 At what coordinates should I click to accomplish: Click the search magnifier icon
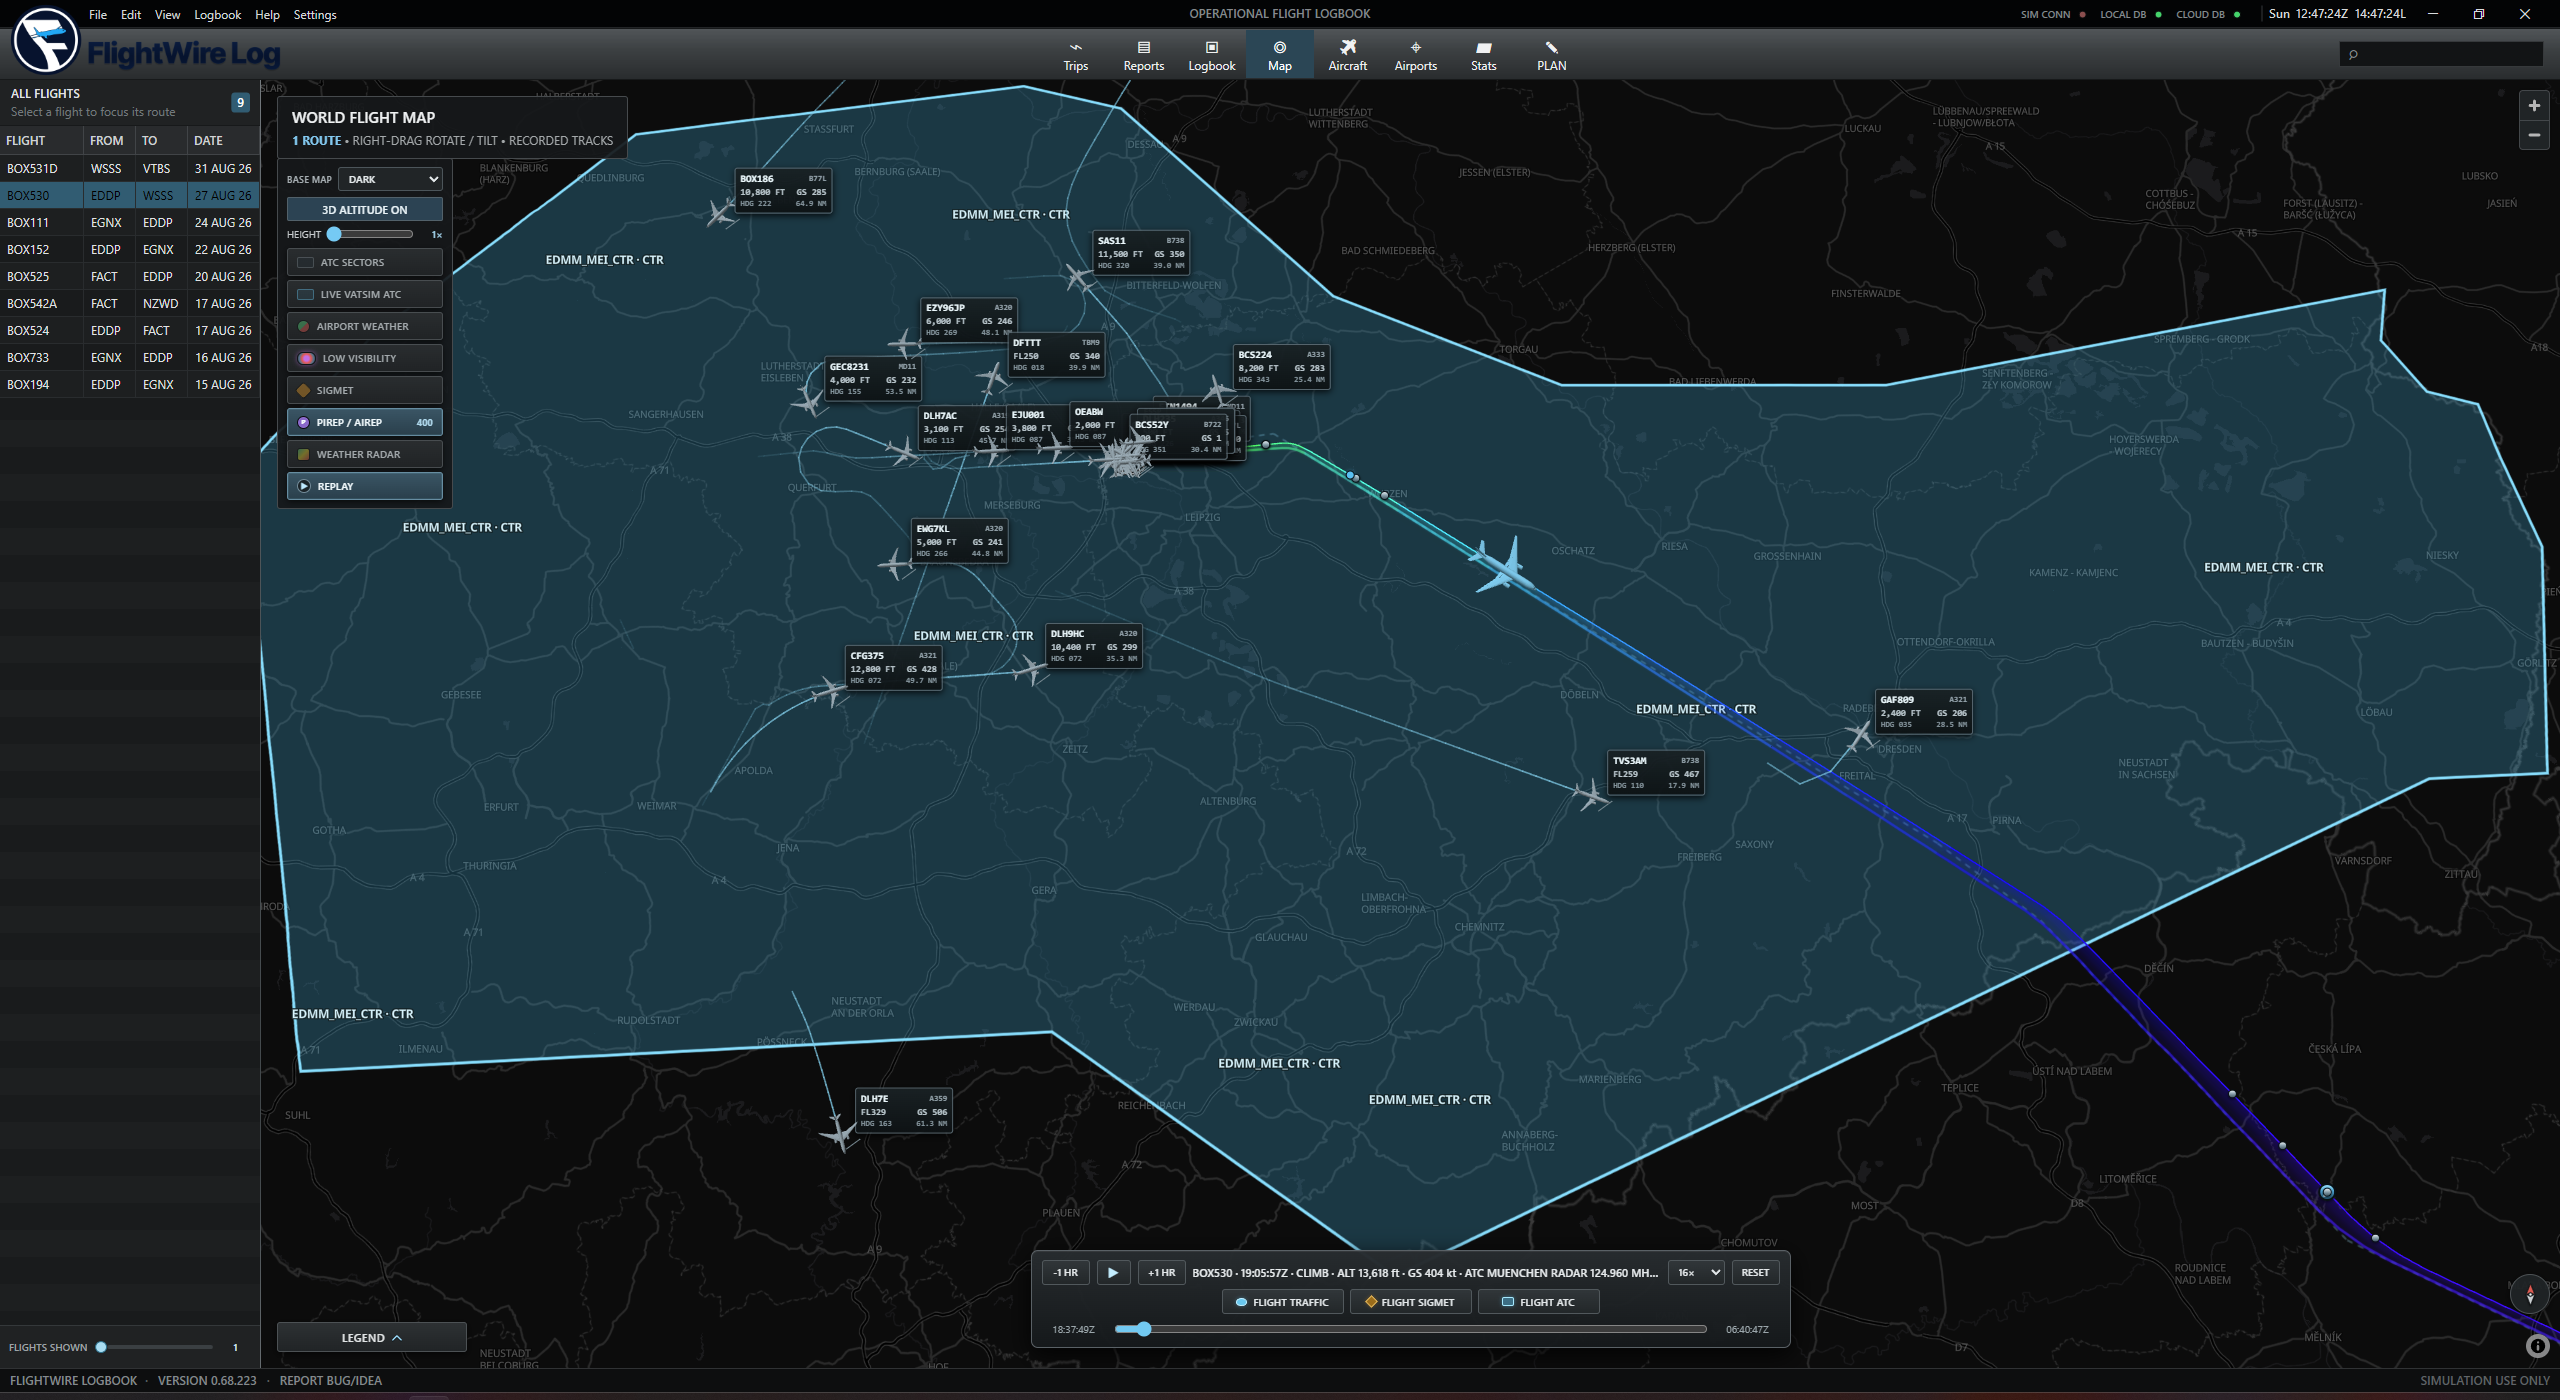click(x=2354, y=54)
